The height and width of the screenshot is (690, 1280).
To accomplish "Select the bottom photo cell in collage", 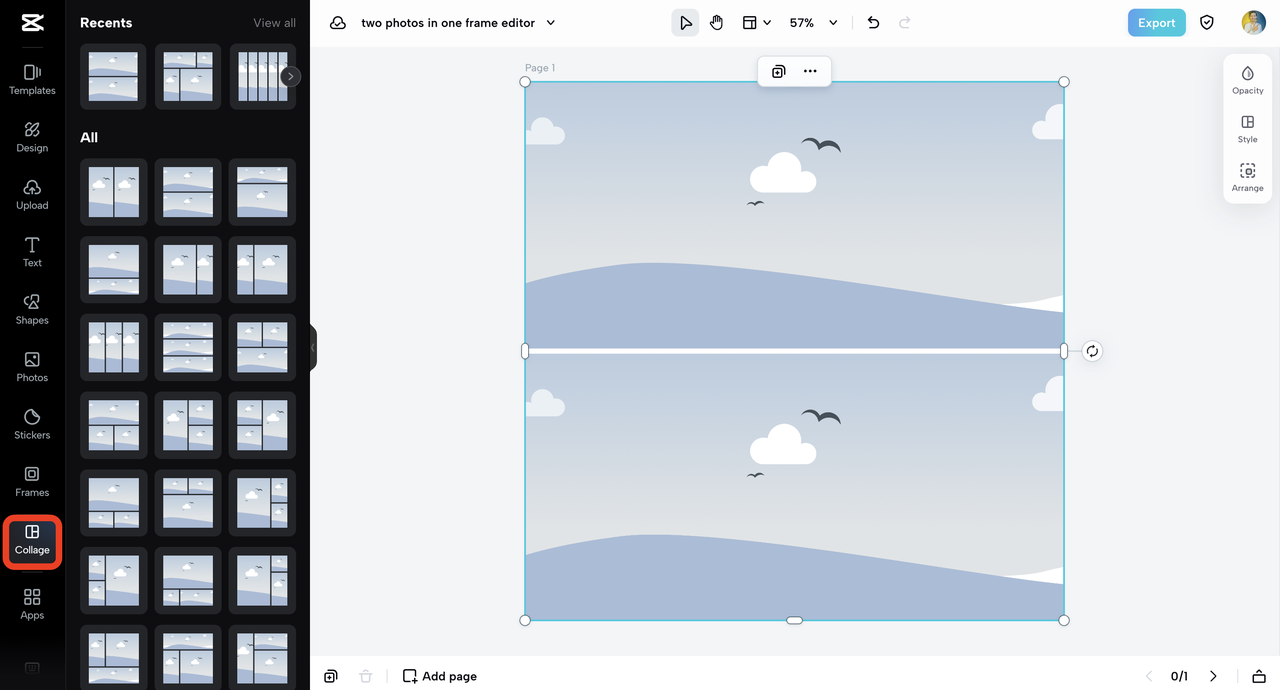I will [794, 486].
